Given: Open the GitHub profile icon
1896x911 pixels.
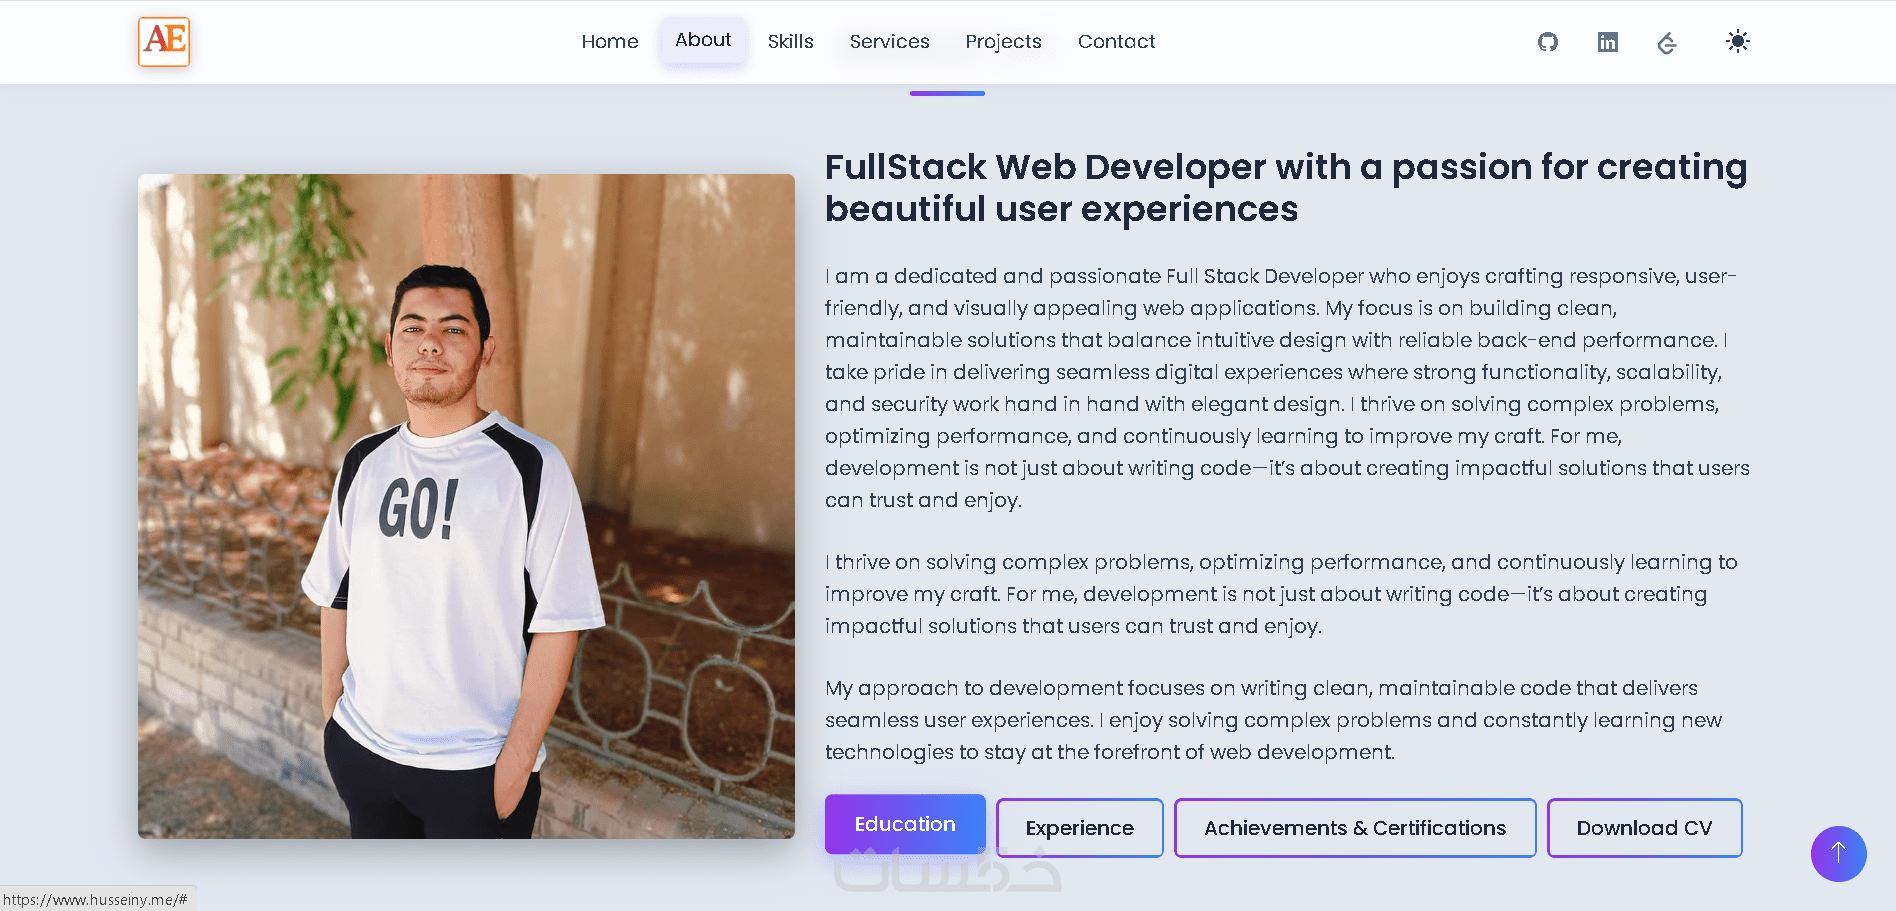Looking at the screenshot, I should [1548, 42].
